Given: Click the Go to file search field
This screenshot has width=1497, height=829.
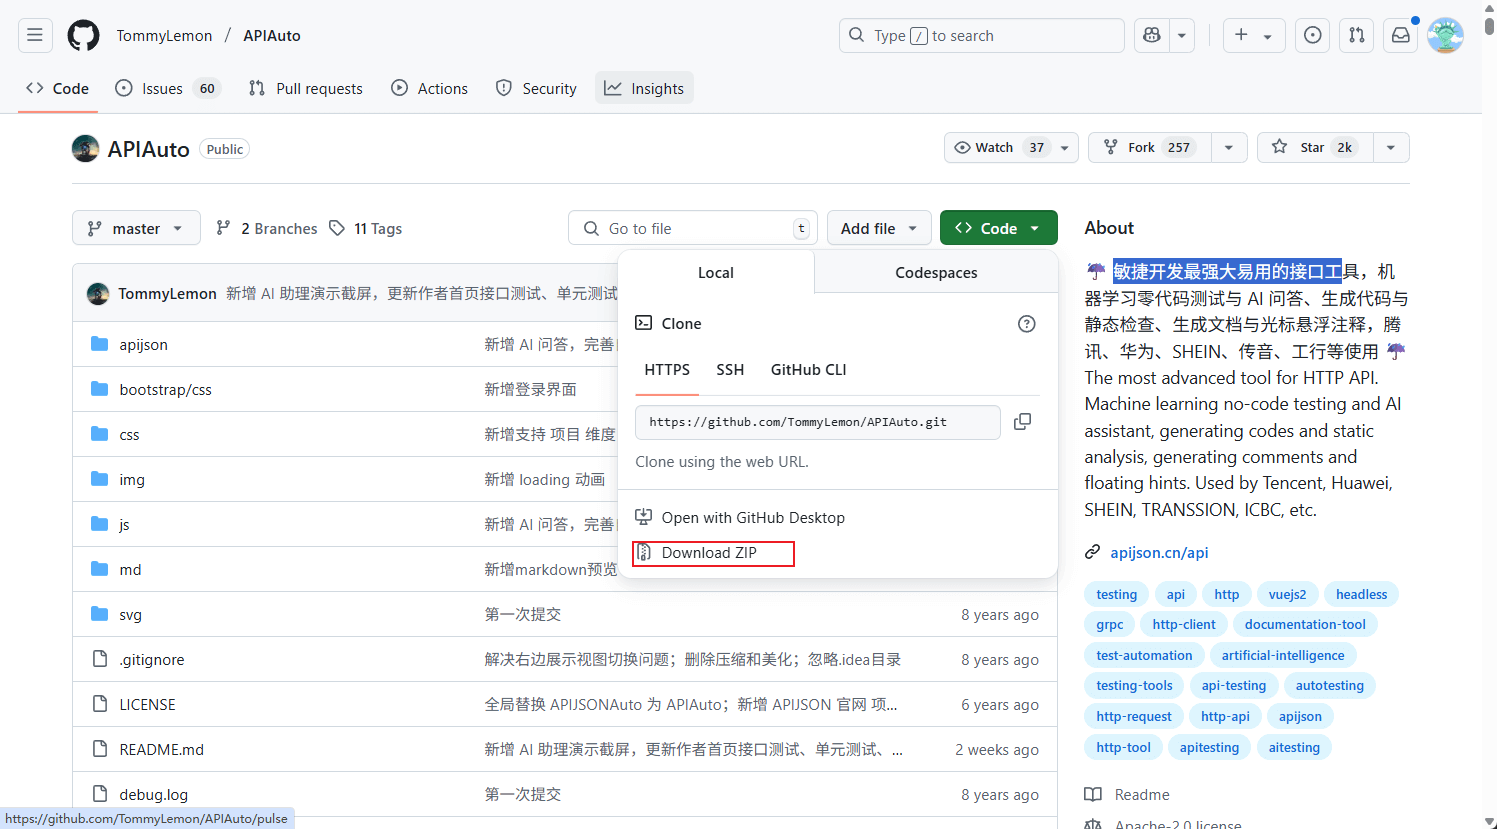Looking at the screenshot, I should (x=692, y=228).
